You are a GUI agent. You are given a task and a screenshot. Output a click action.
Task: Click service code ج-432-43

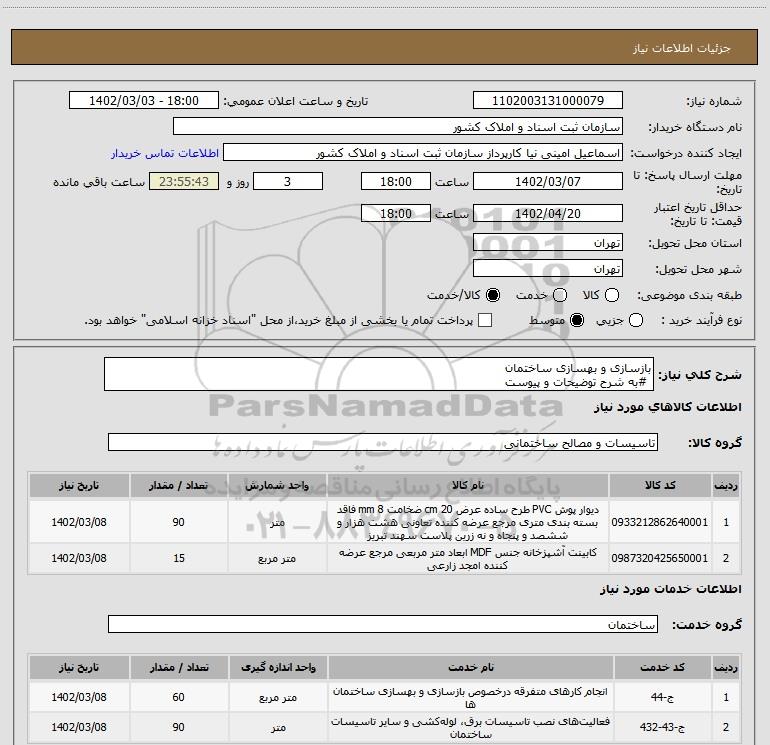662,727
